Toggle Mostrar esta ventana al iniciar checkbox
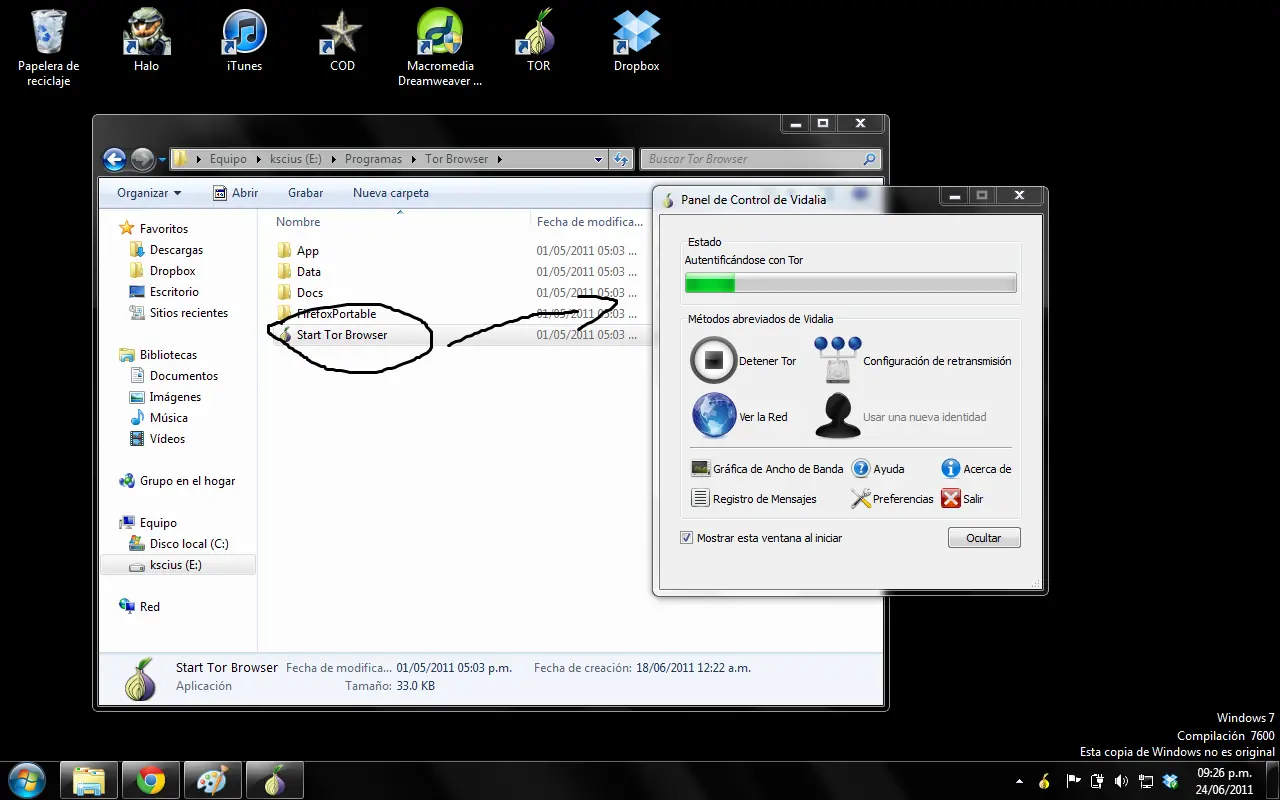Screen dimensions: 1280x800 point(686,538)
